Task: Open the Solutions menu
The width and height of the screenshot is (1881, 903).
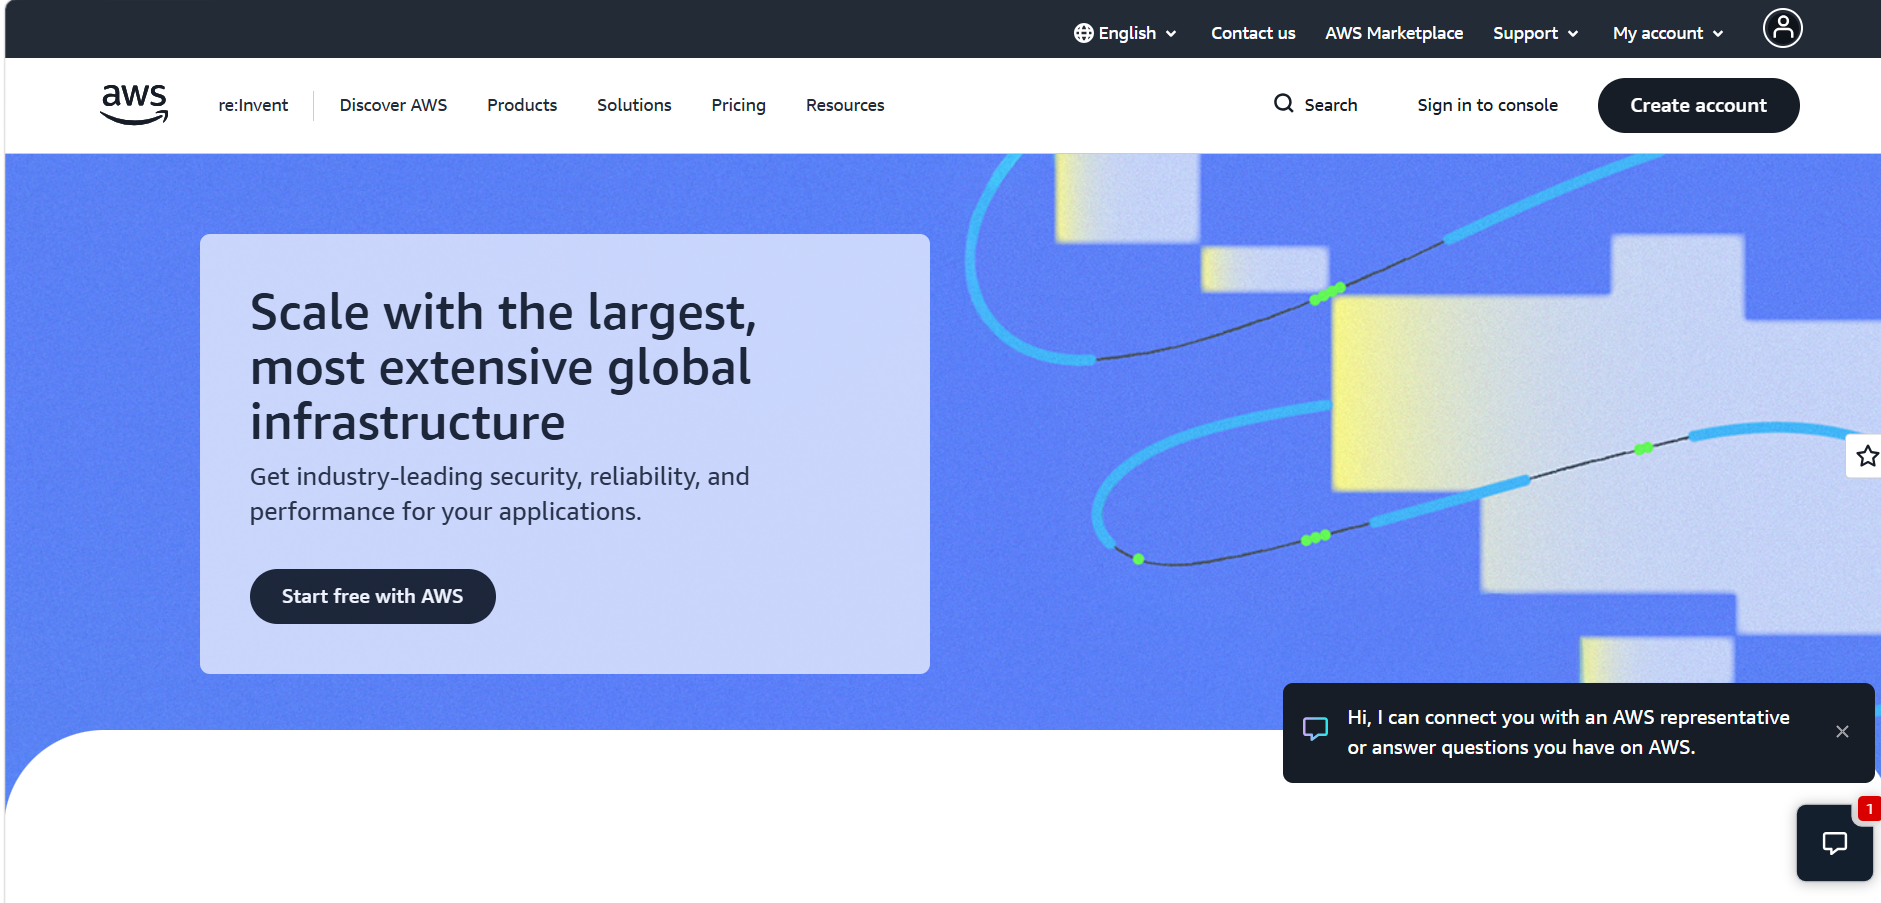Action: point(634,105)
